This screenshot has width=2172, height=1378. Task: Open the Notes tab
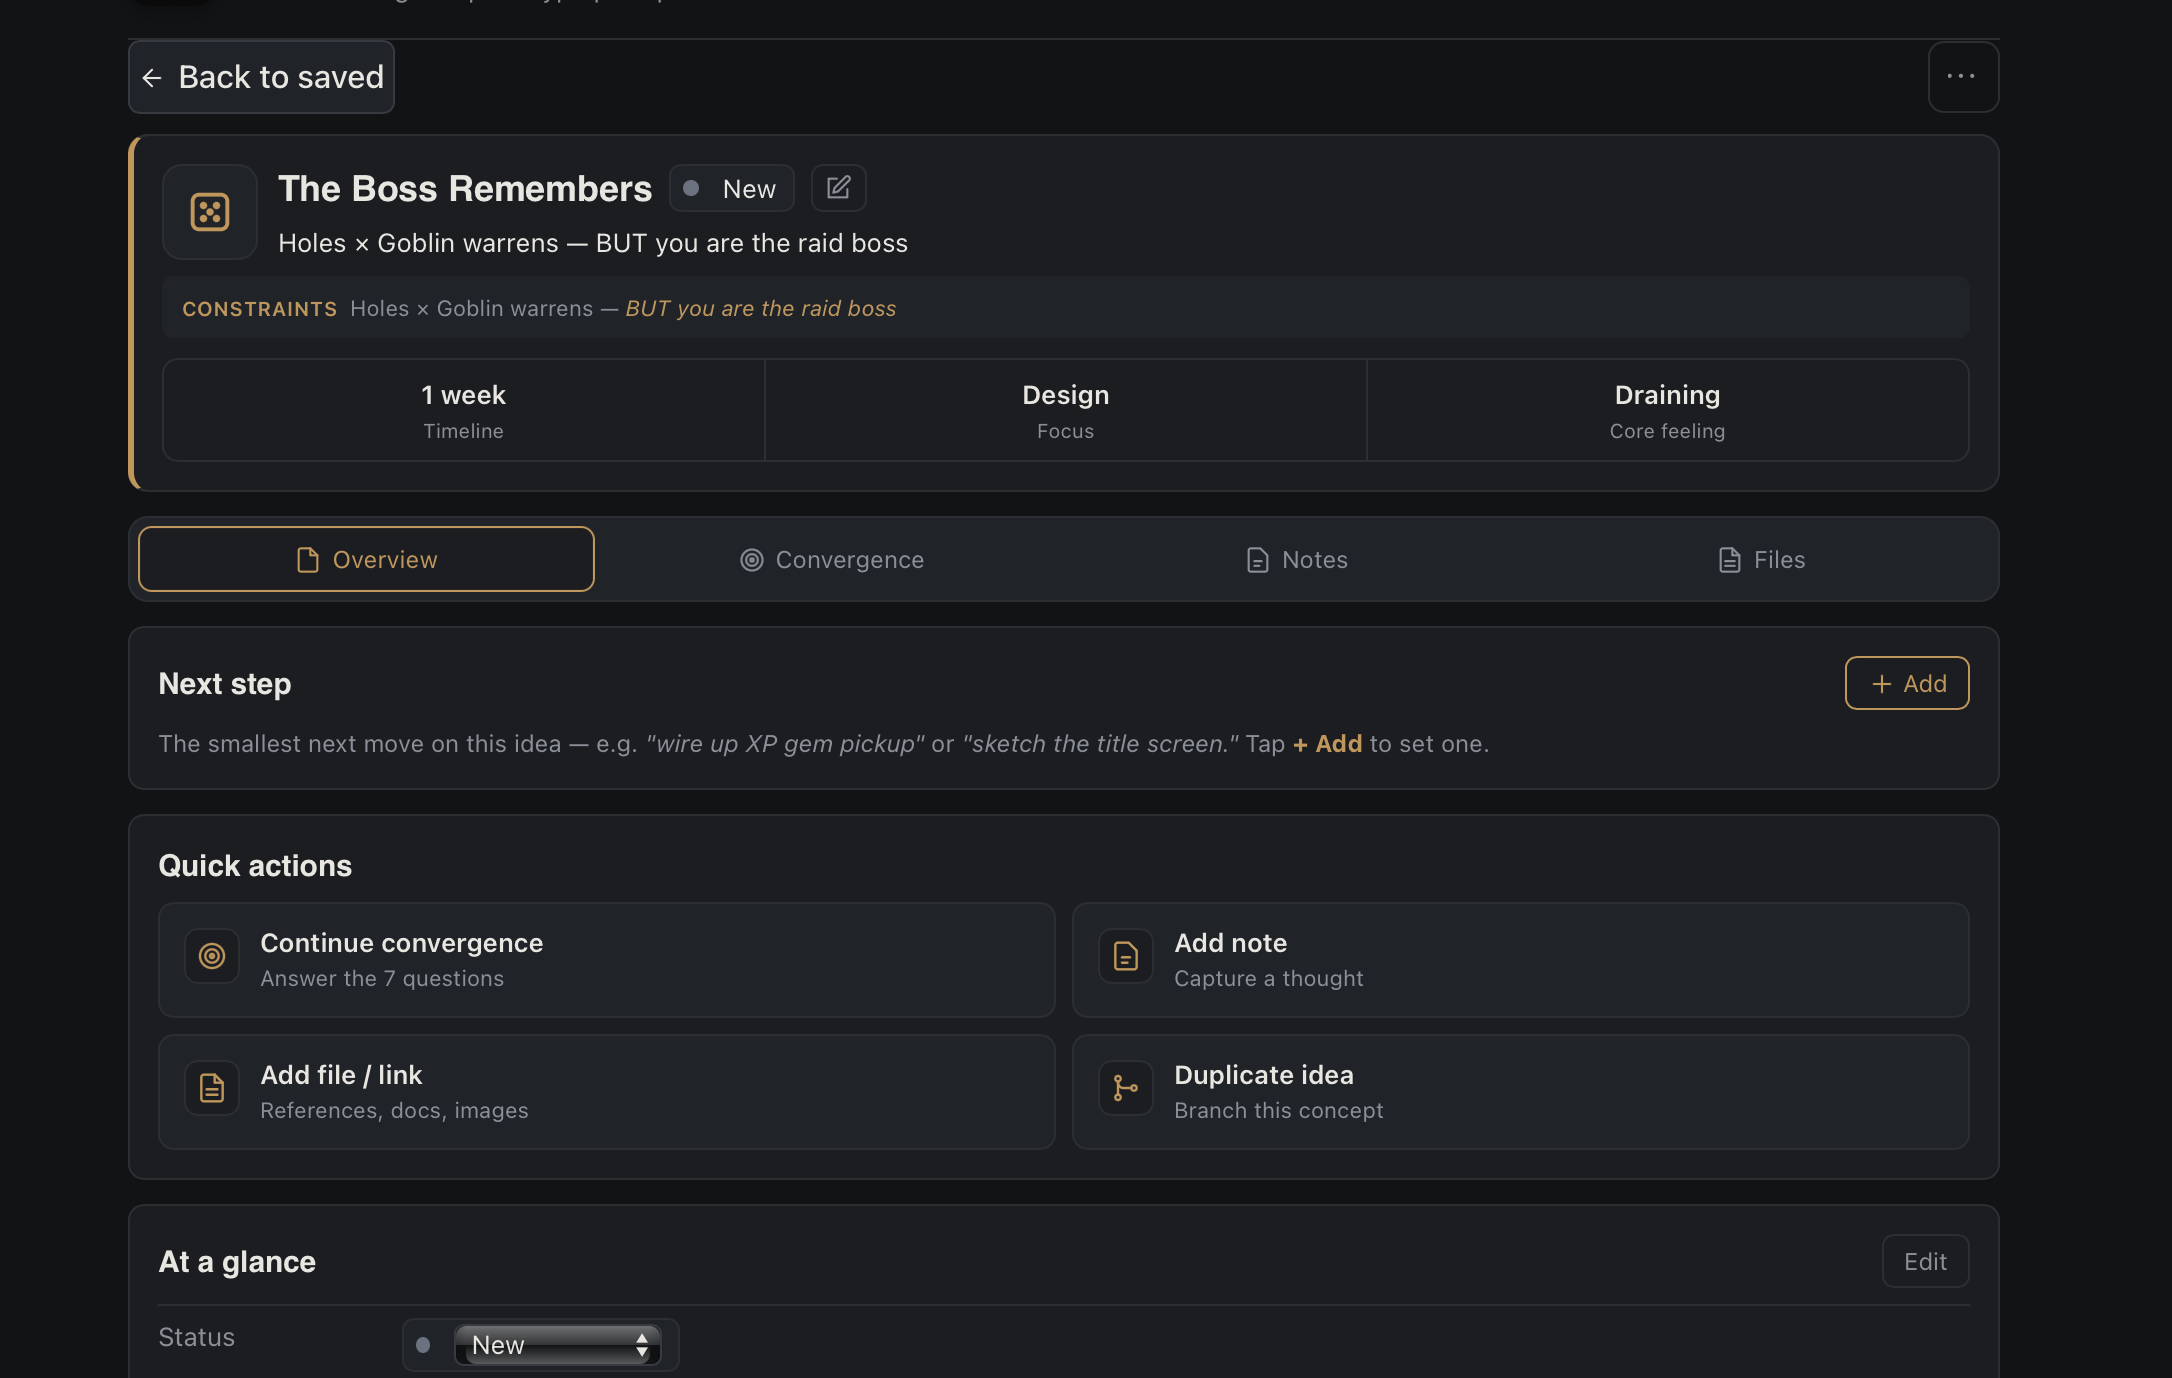coord(1296,559)
